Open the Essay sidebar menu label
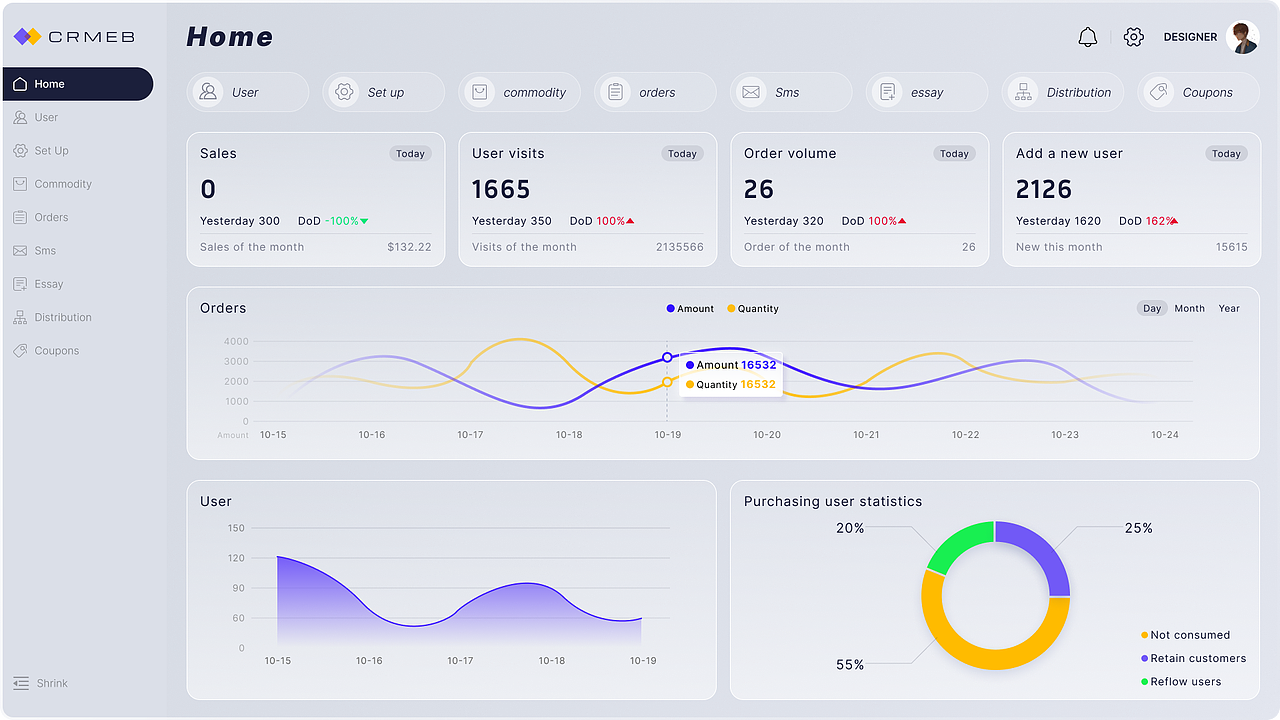The width and height of the screenshot is (1280, 720). tap(49, 284)
